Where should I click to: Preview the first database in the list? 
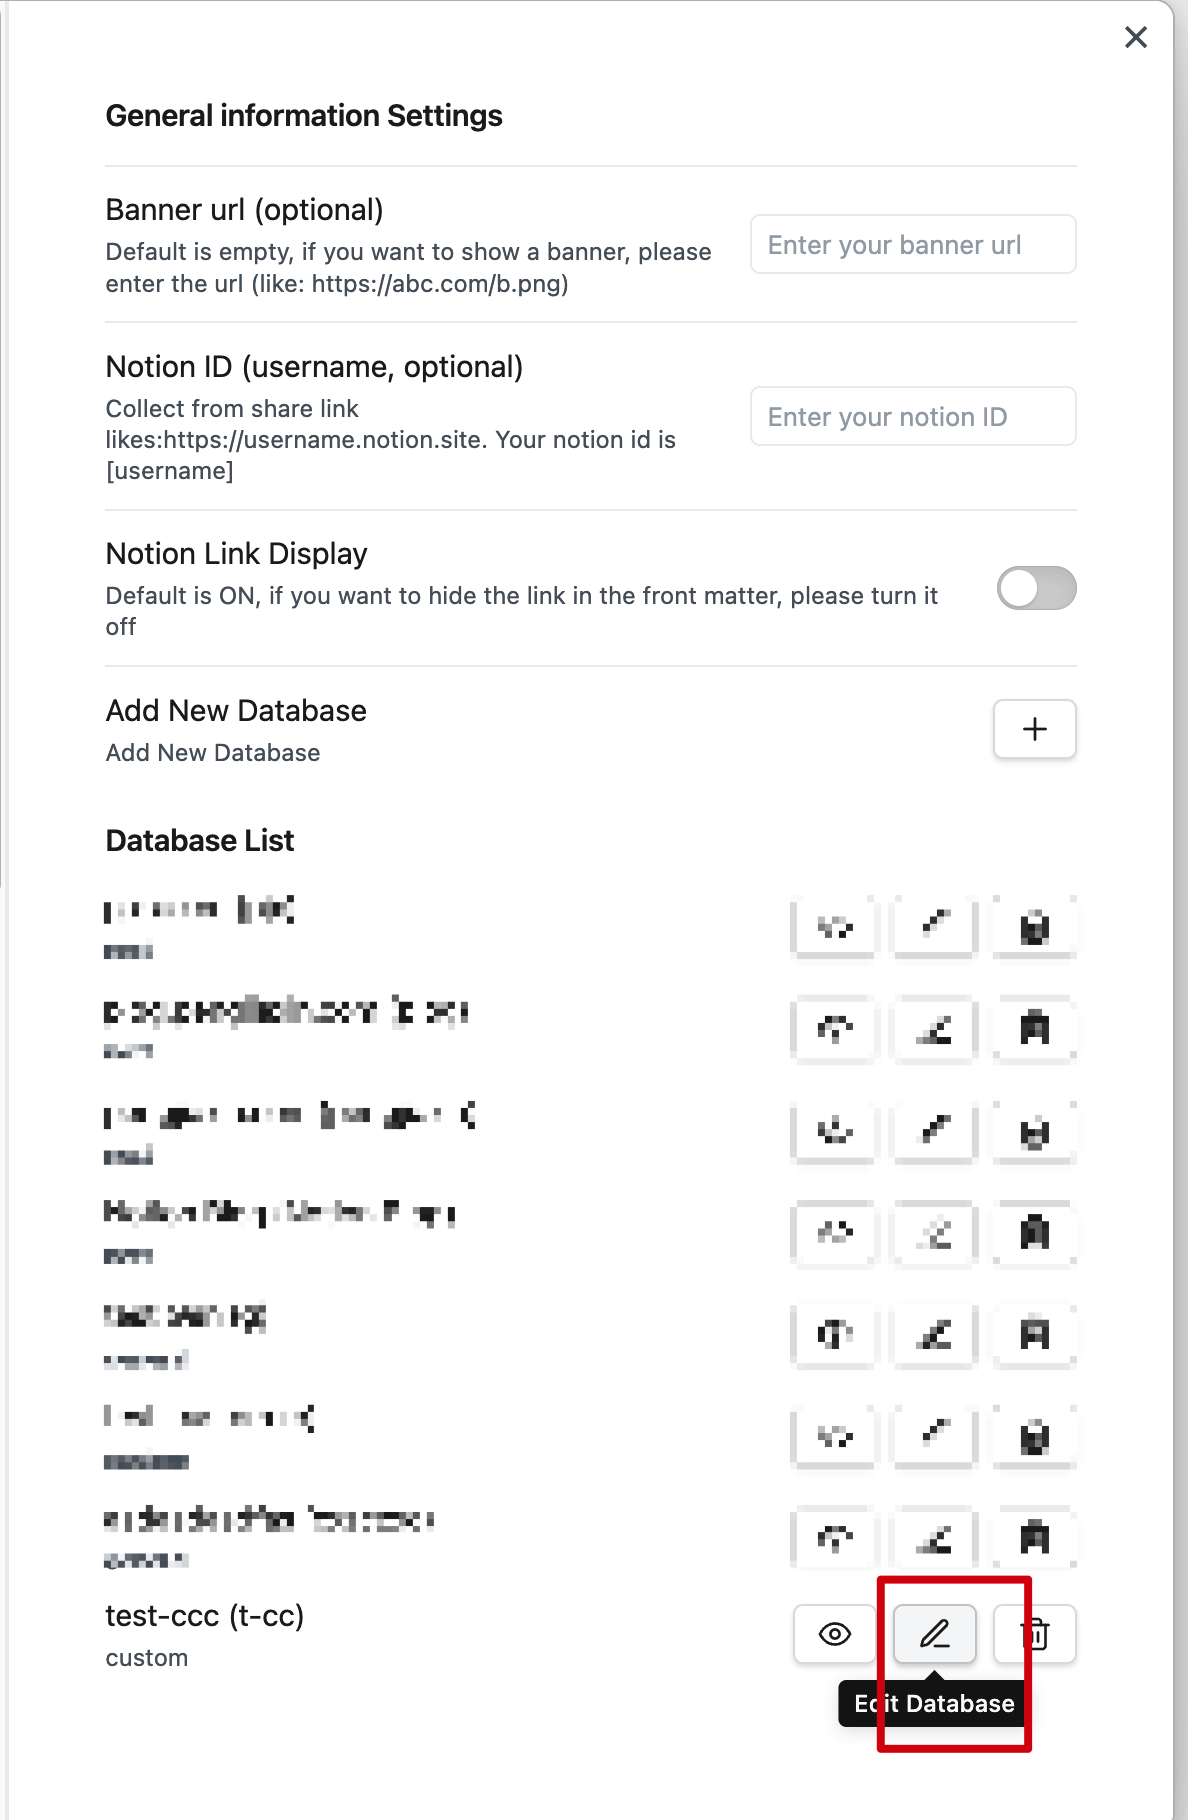834,927
